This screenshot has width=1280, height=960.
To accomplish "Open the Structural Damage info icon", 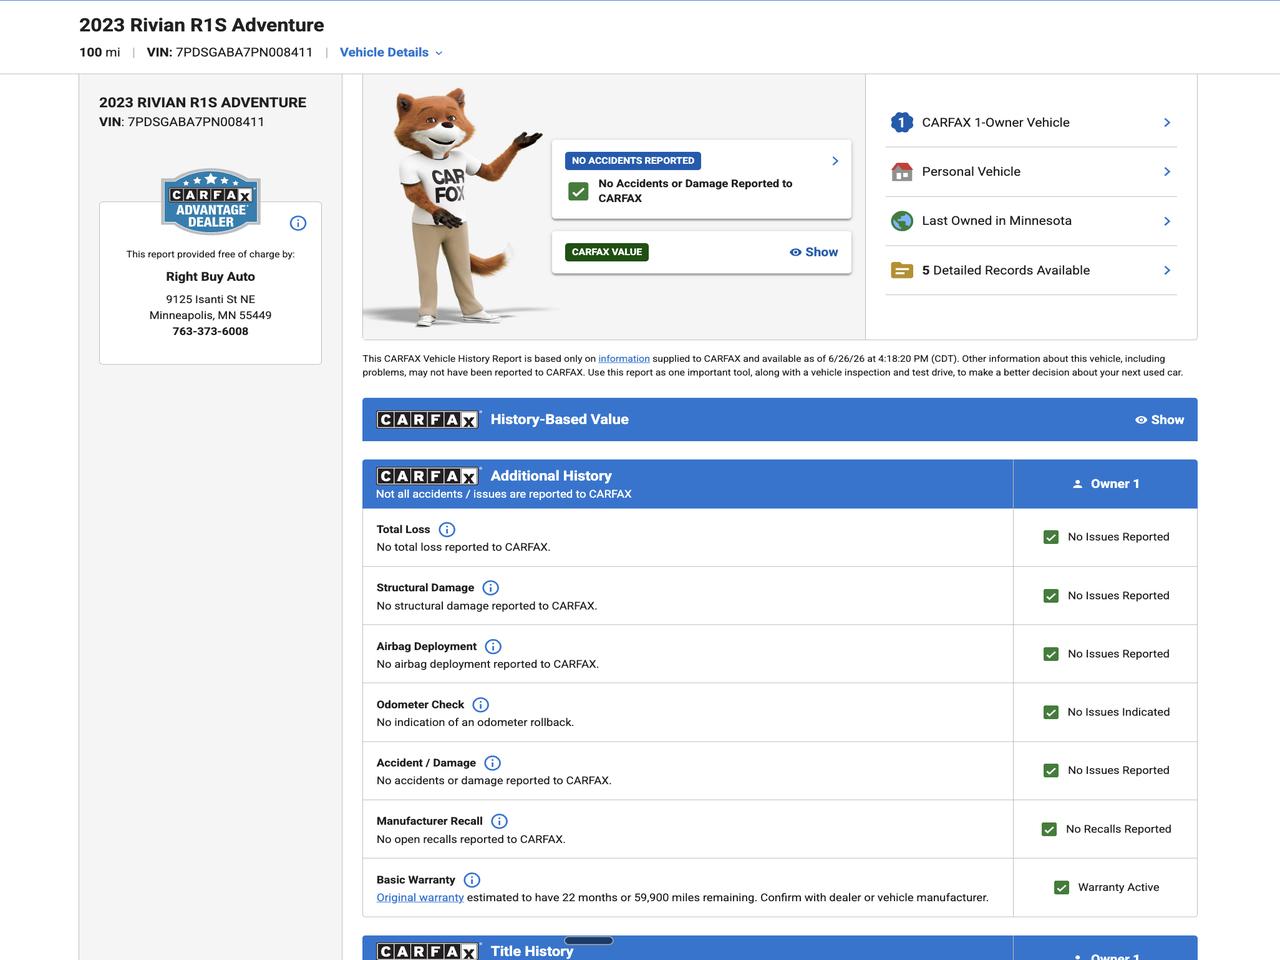I will point(491,588).
